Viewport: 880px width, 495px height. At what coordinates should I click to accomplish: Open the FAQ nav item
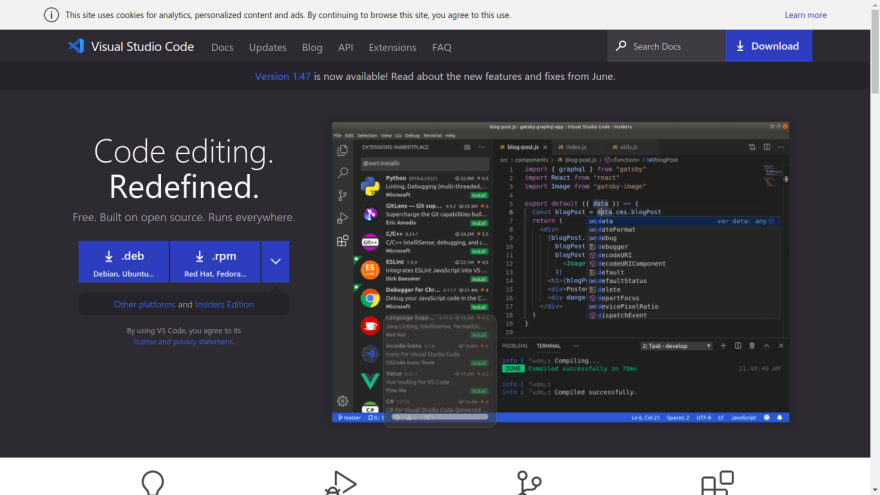tap(442, 47)
